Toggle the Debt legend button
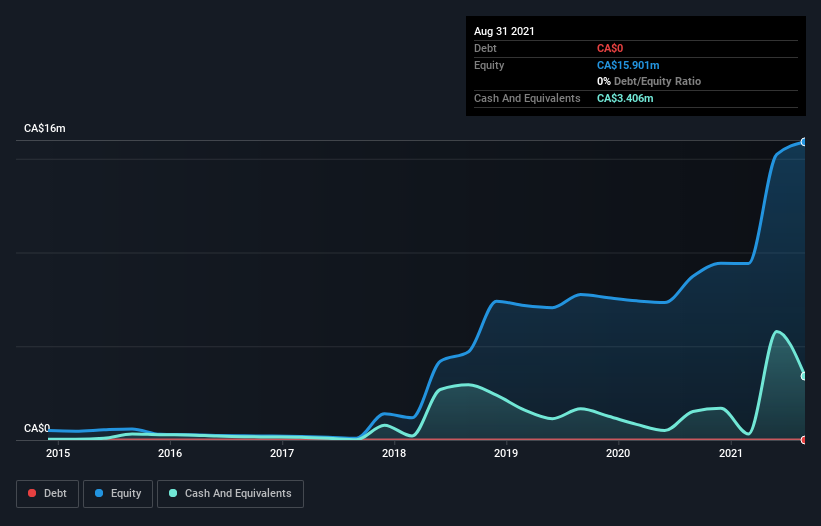The height and width of the screenshot is (526, 821). (x=48, y=494)
